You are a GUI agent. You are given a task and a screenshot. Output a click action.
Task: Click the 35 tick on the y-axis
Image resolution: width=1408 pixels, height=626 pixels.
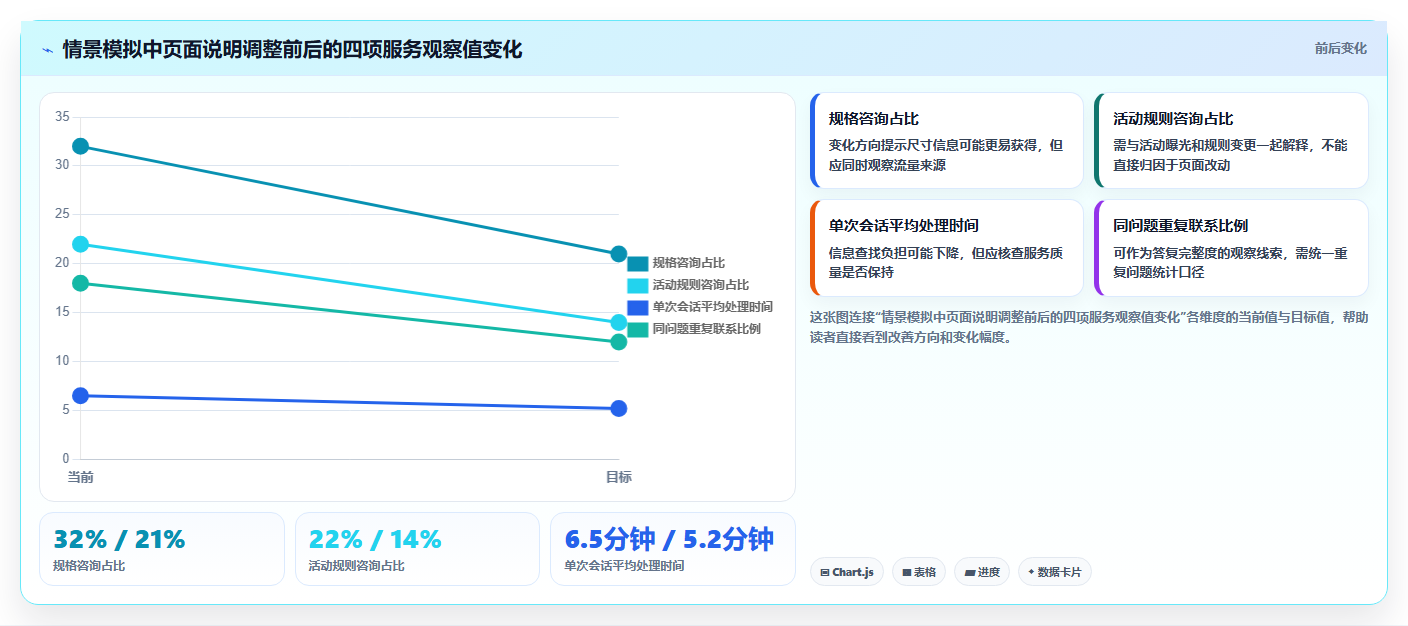coord(62,117)
